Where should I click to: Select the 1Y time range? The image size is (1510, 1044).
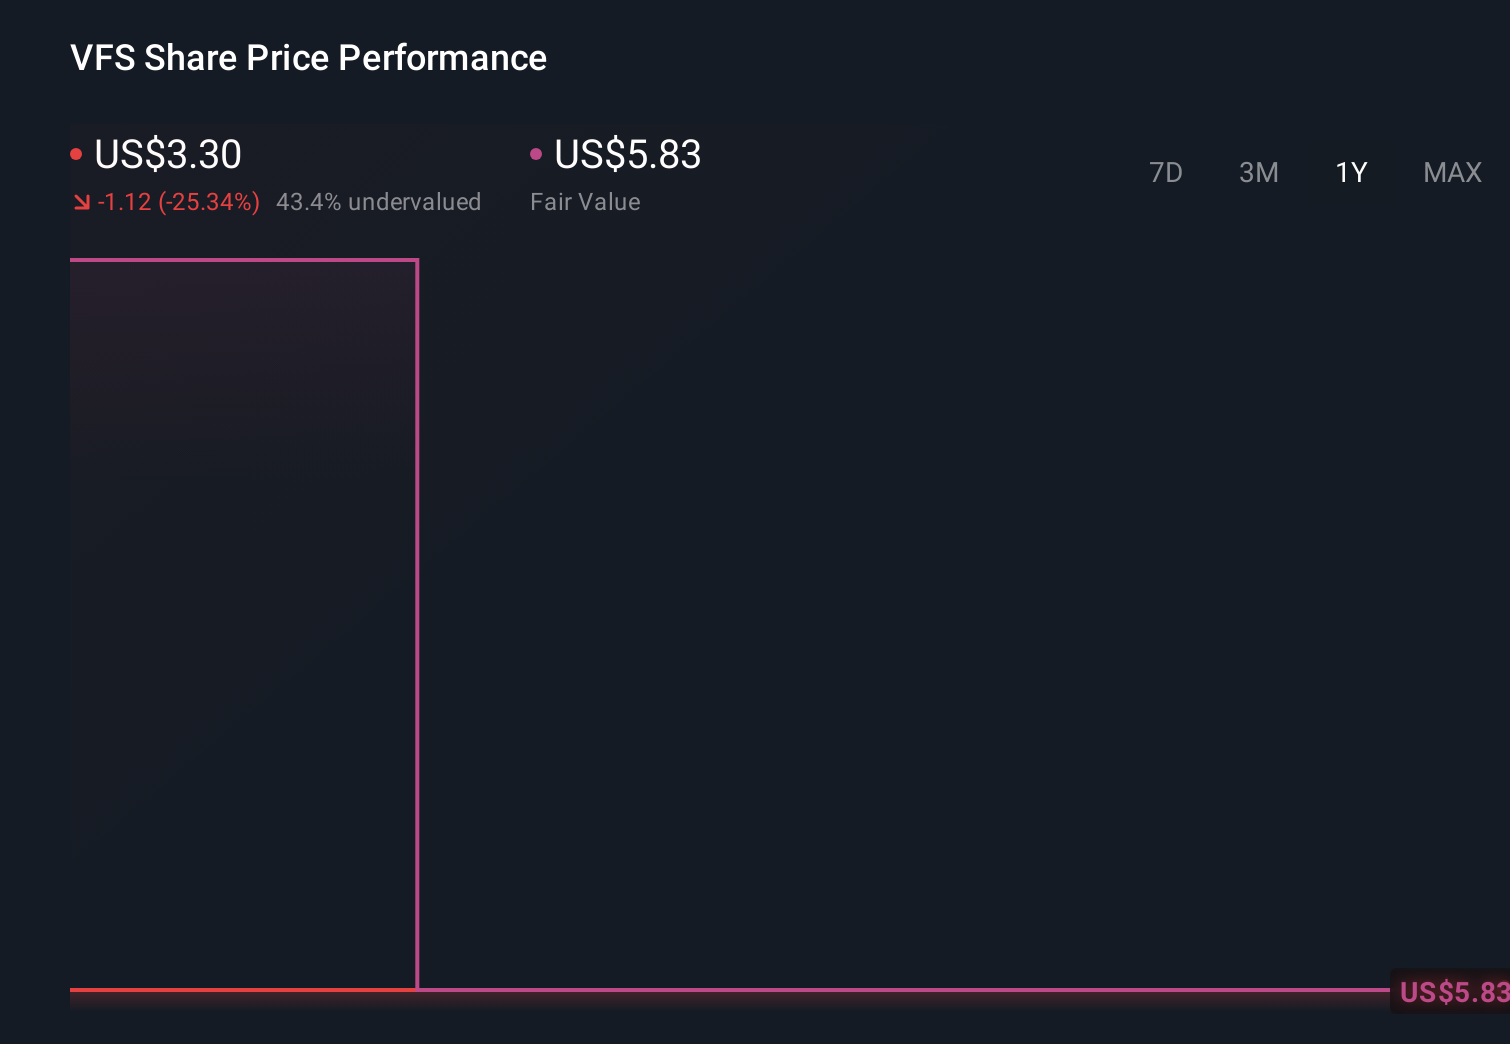(1351, 172)
